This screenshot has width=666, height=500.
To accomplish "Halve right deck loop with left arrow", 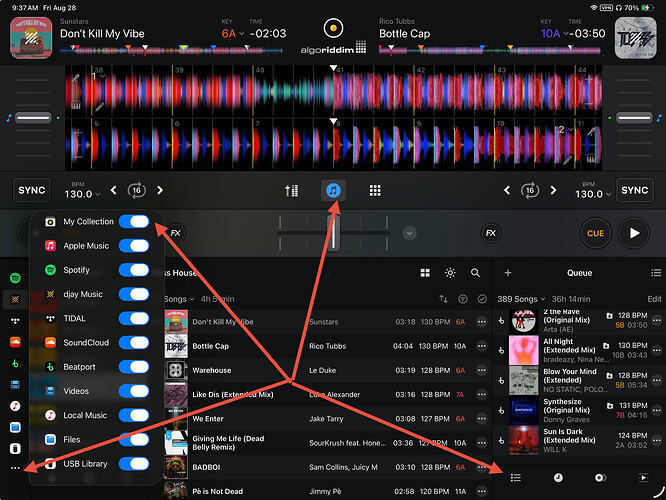I will (x=507, y=190).
